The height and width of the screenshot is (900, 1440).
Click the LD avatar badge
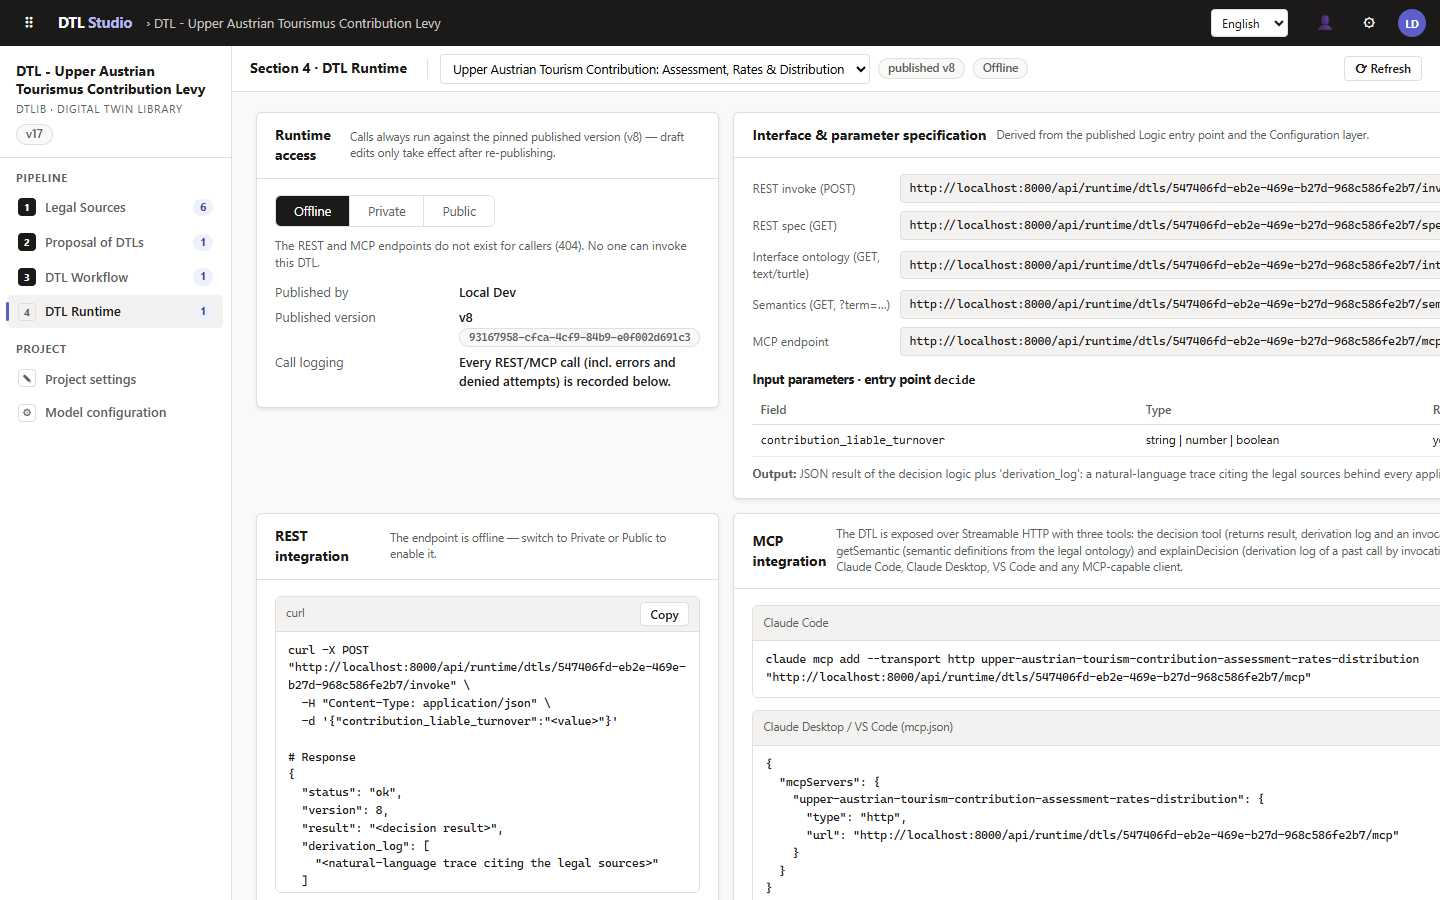pyautogui.click(x=1412, y=23)
